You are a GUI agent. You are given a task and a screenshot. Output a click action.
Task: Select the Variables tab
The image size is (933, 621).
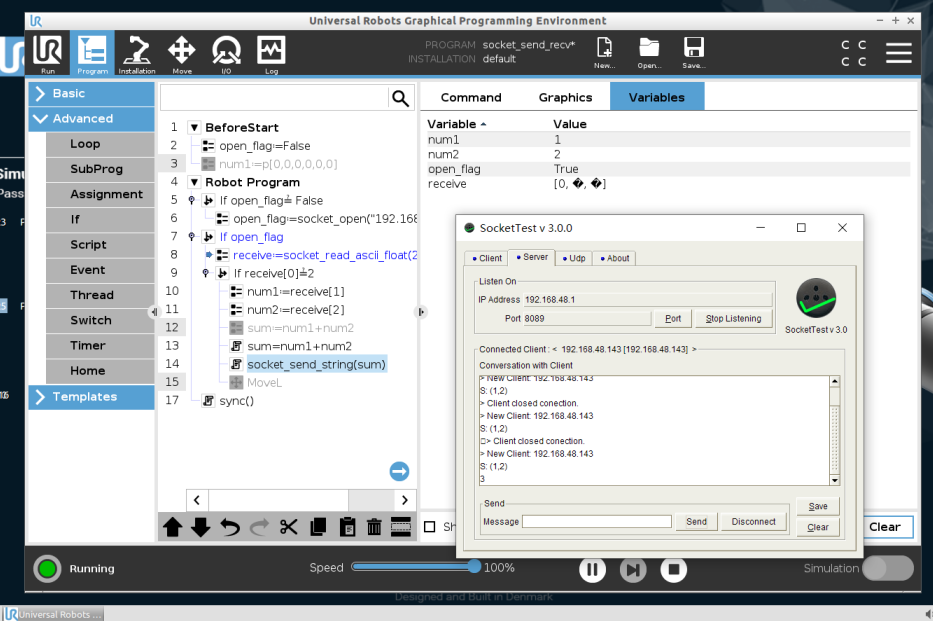tap(657, 97)
